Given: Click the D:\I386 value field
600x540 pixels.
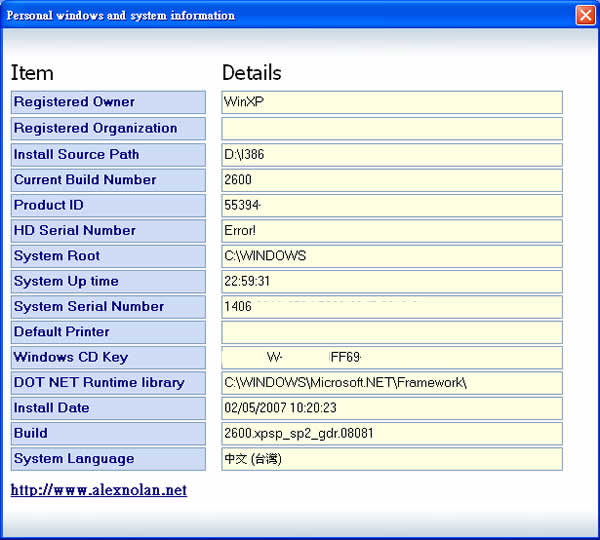Looking at the screenshot, I should (392, 155).
